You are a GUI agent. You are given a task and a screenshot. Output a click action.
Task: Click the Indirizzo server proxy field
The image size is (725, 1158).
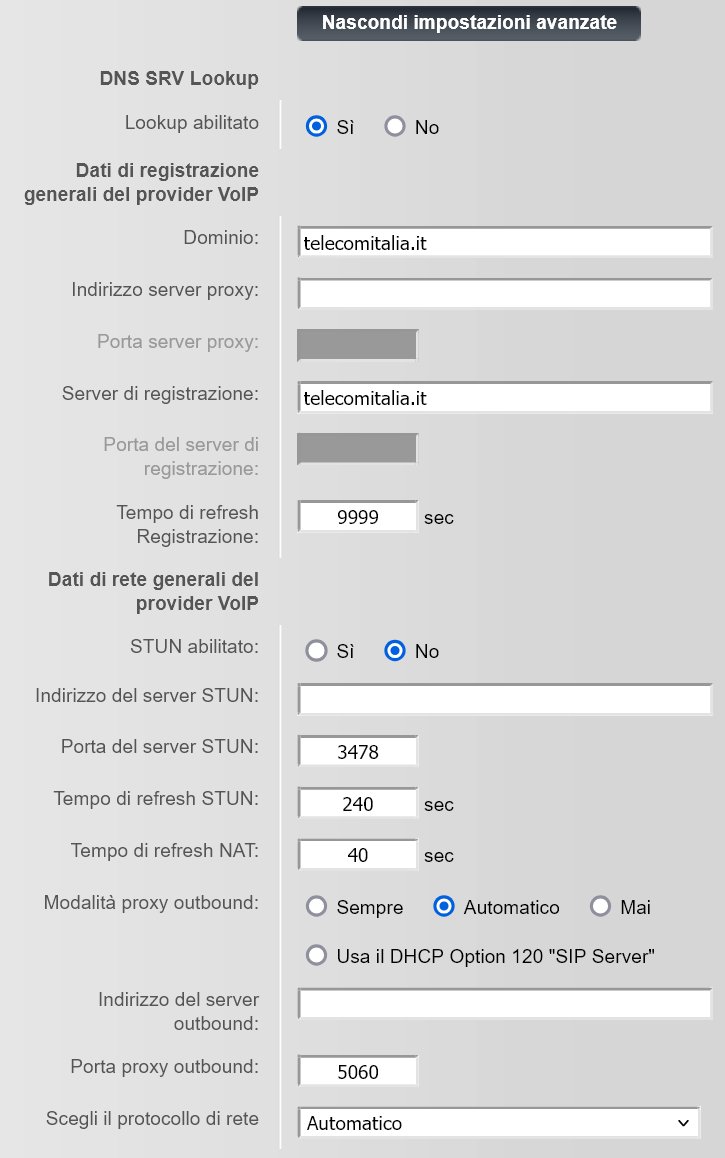coord(505,293)
